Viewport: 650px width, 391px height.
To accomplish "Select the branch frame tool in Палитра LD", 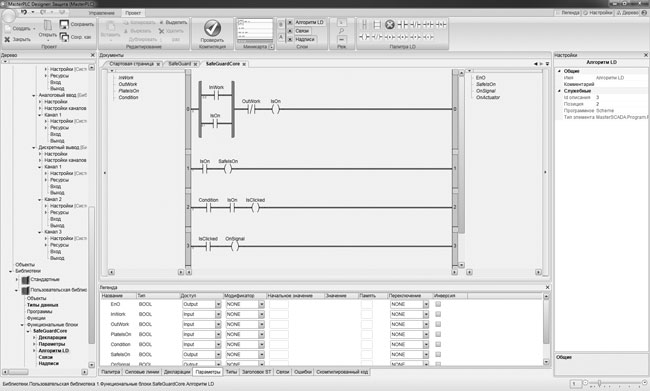I will pyautogui.click(x=377, y=24).
